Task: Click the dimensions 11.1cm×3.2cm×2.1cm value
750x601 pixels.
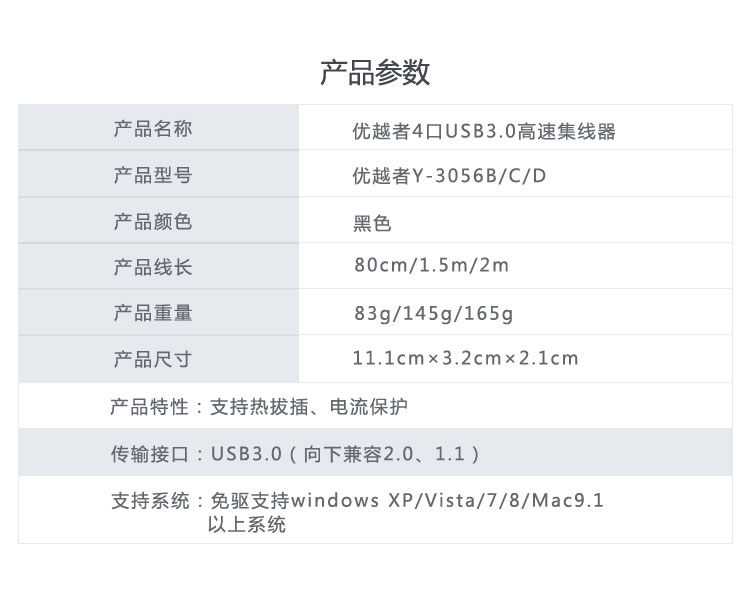Action: [465, 358]
